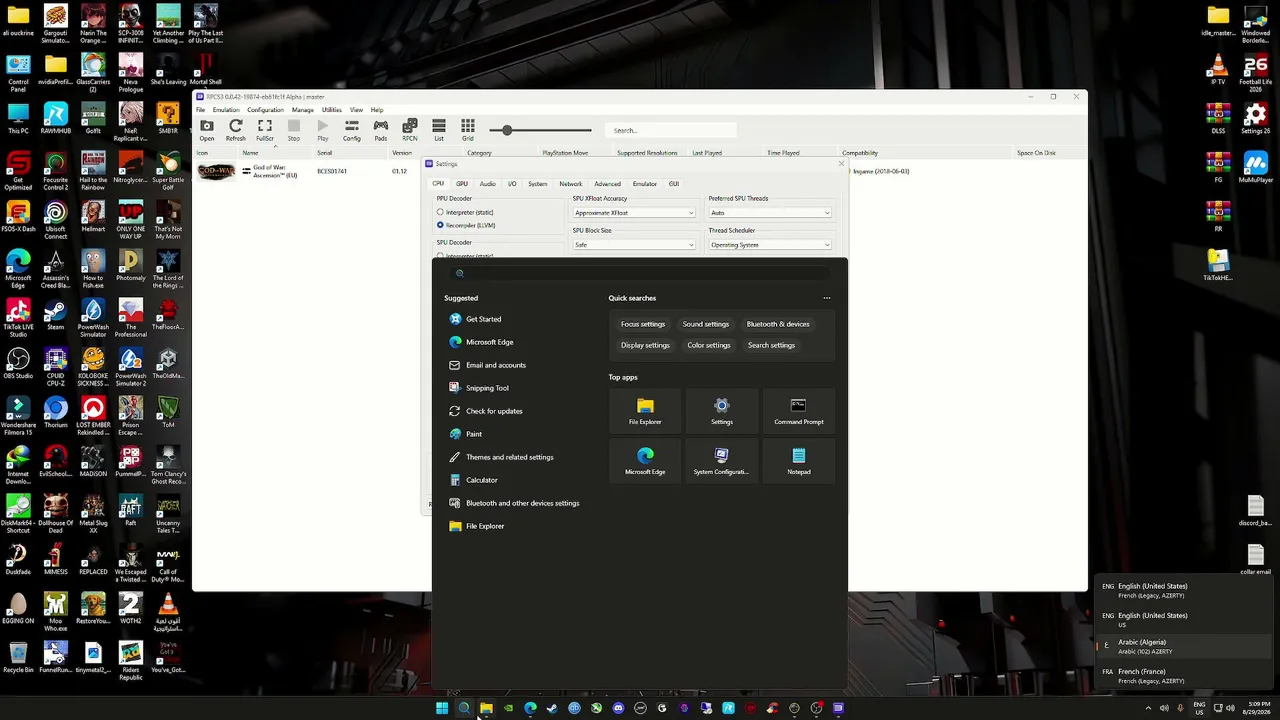This screenshot has width=1280, height=720.
Task: Open the Emulation menu in RPCS3
Action: tap(226, 110)
